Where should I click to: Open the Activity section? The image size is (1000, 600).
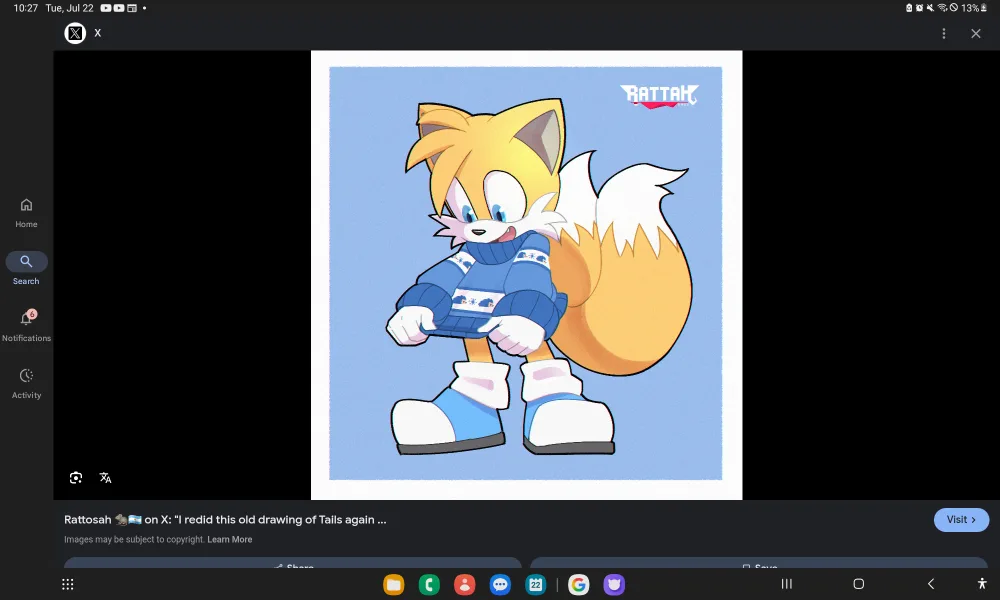26,382
